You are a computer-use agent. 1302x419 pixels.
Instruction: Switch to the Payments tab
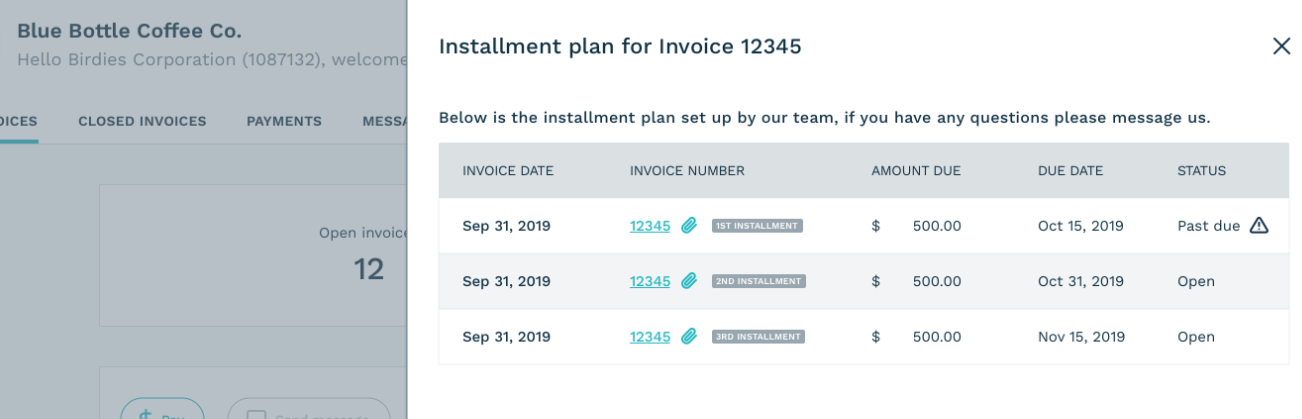tap(284, 121)
